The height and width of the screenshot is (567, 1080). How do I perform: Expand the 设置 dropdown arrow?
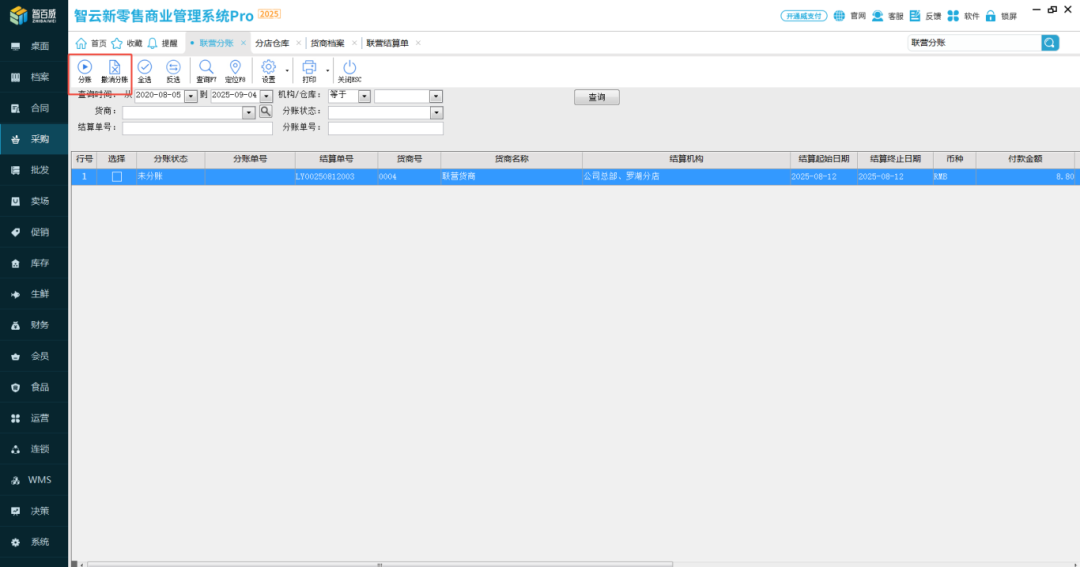287,70
